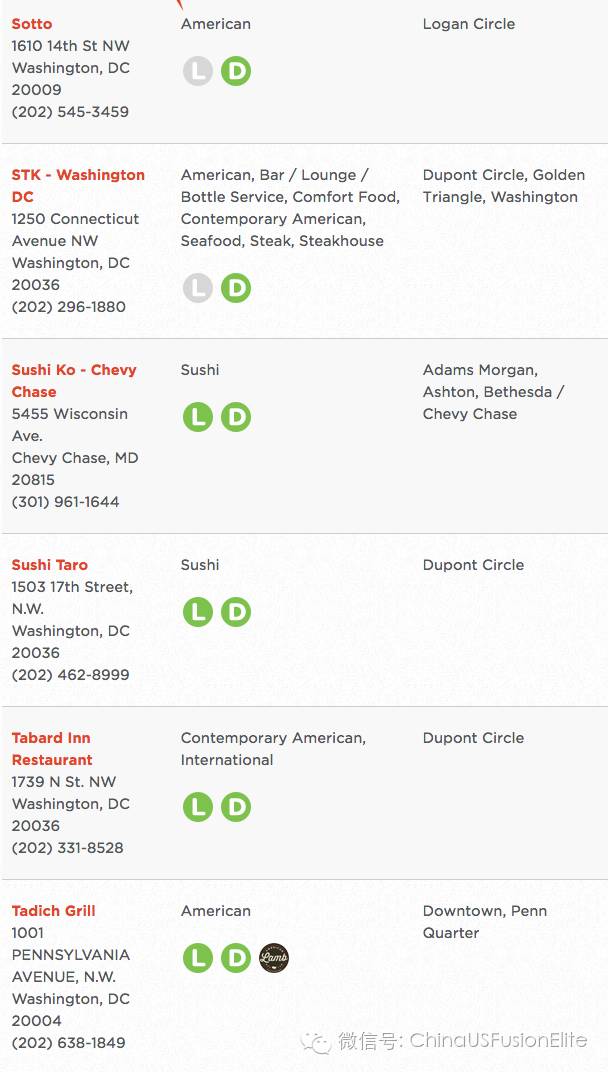Click the Dinner icon for Sushi Ko Chevy Chase
608x1072 pixels.
236,417
